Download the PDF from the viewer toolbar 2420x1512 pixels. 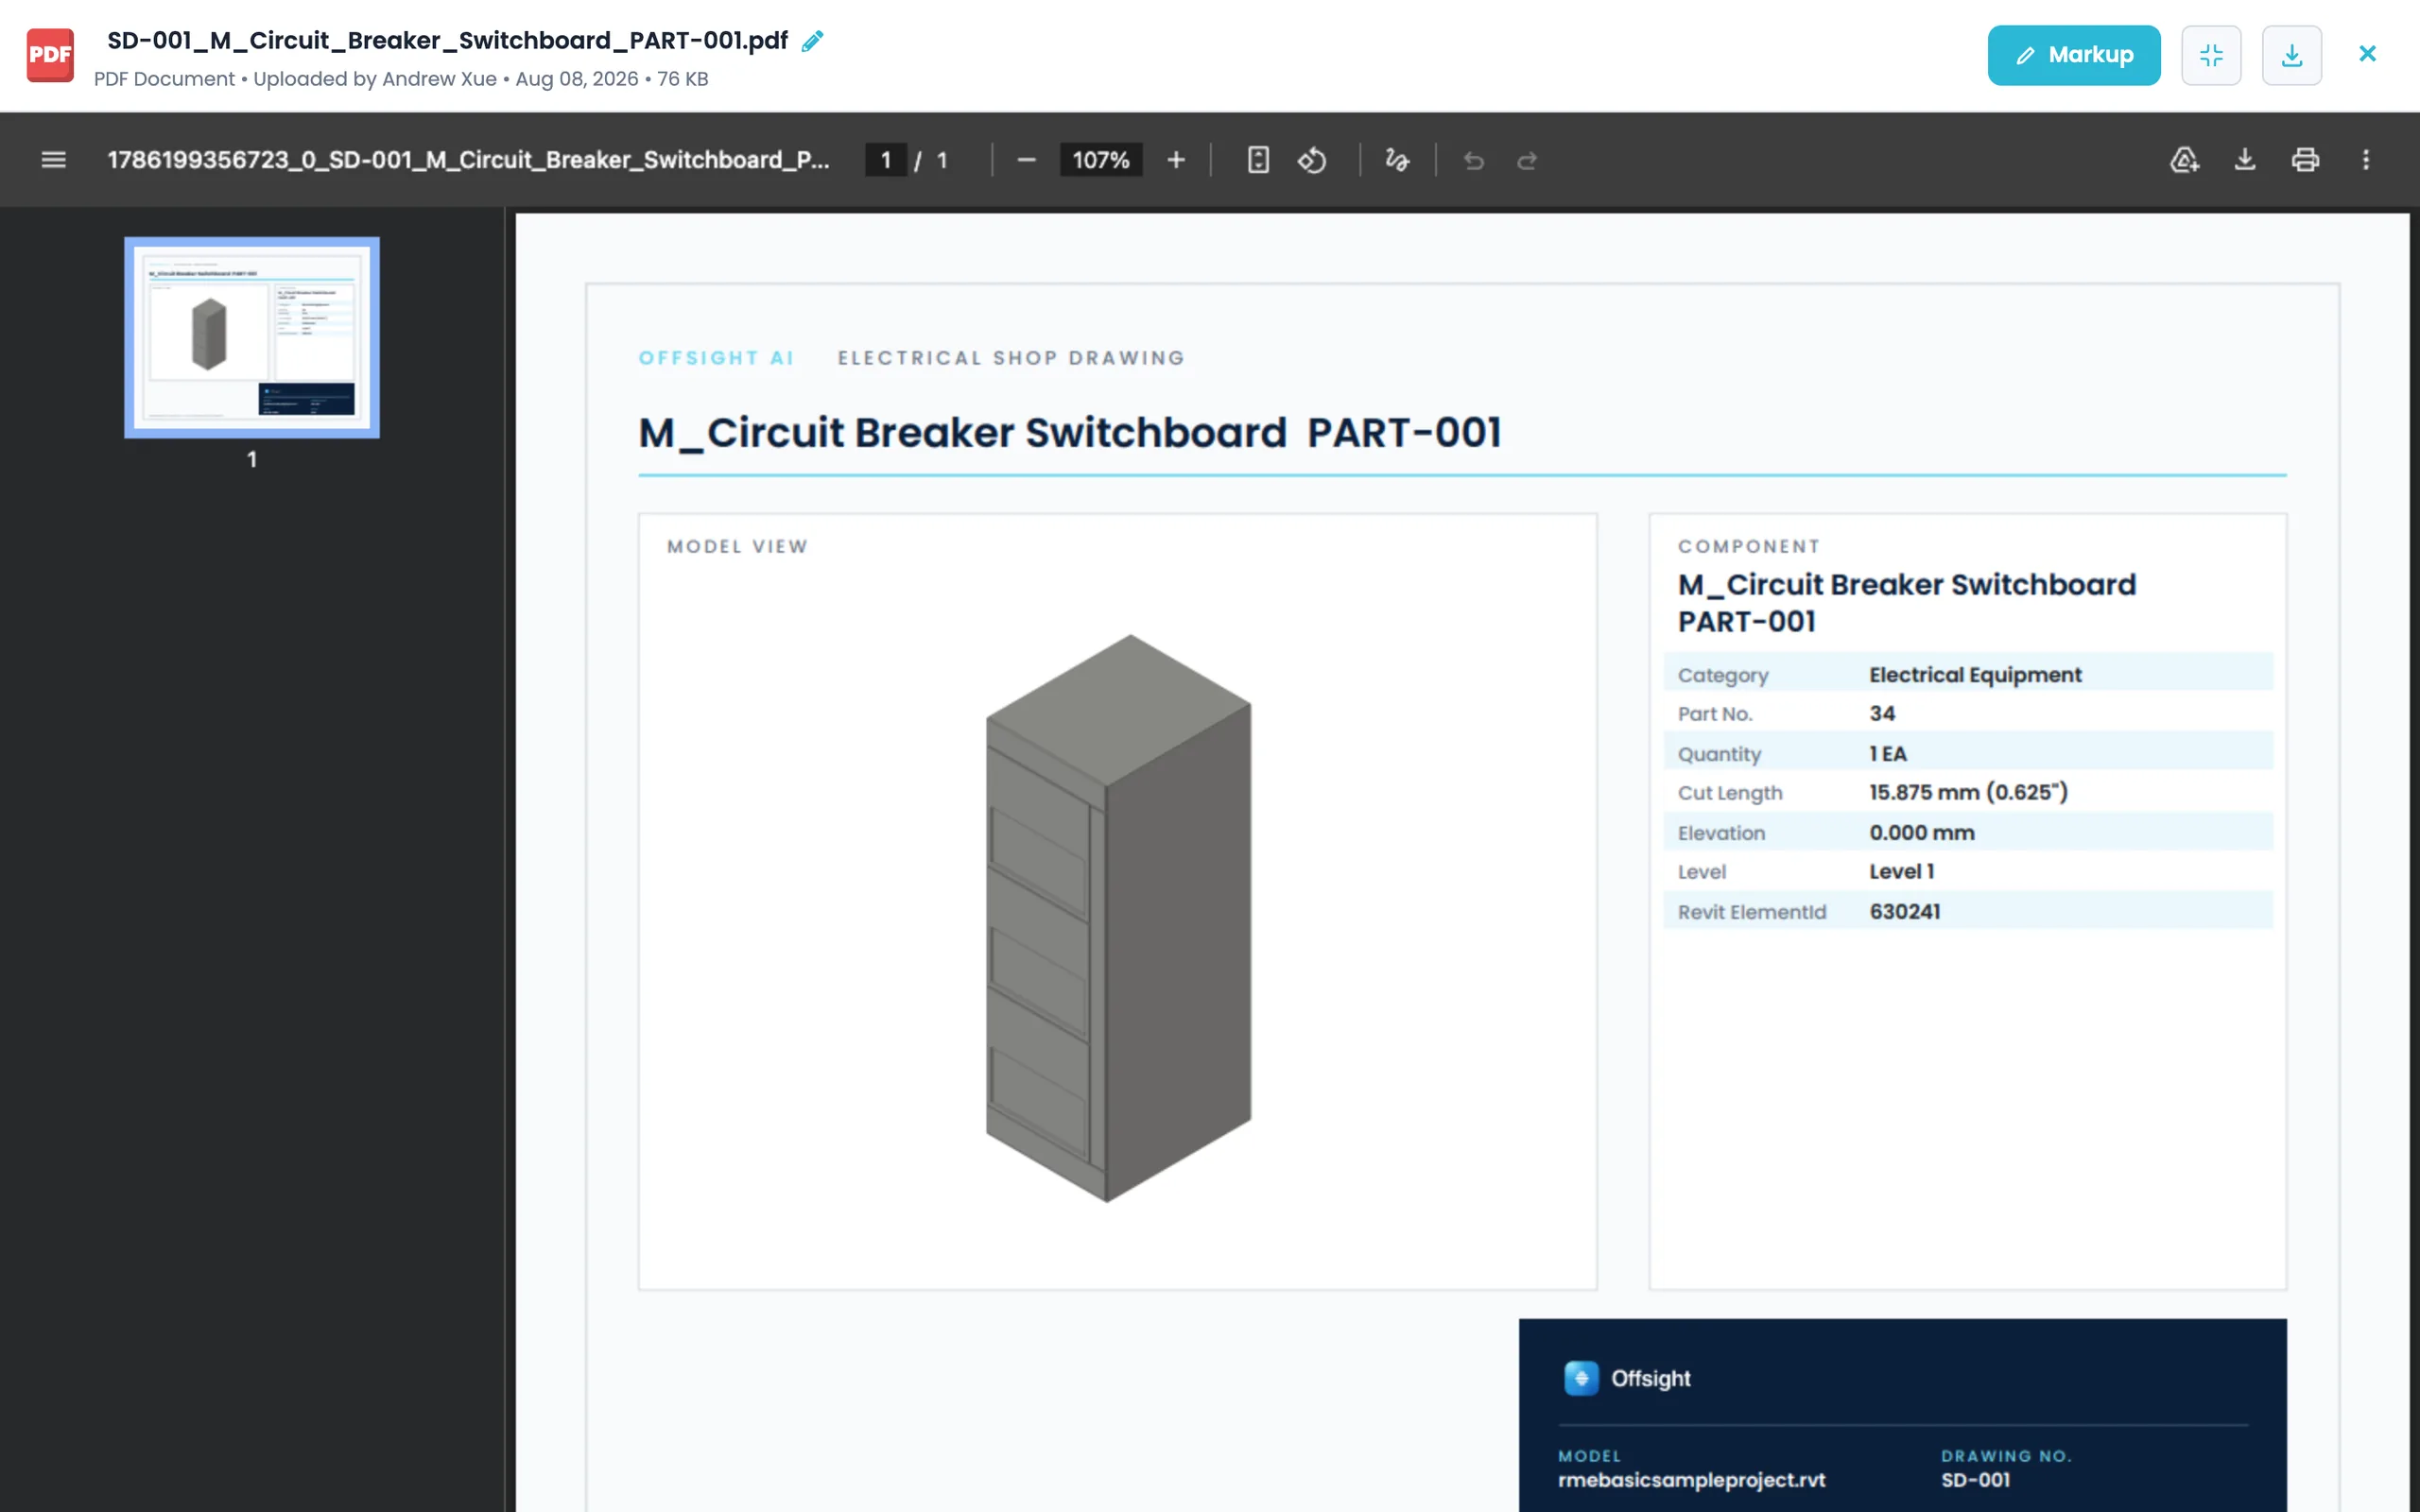pos(2245,160)
